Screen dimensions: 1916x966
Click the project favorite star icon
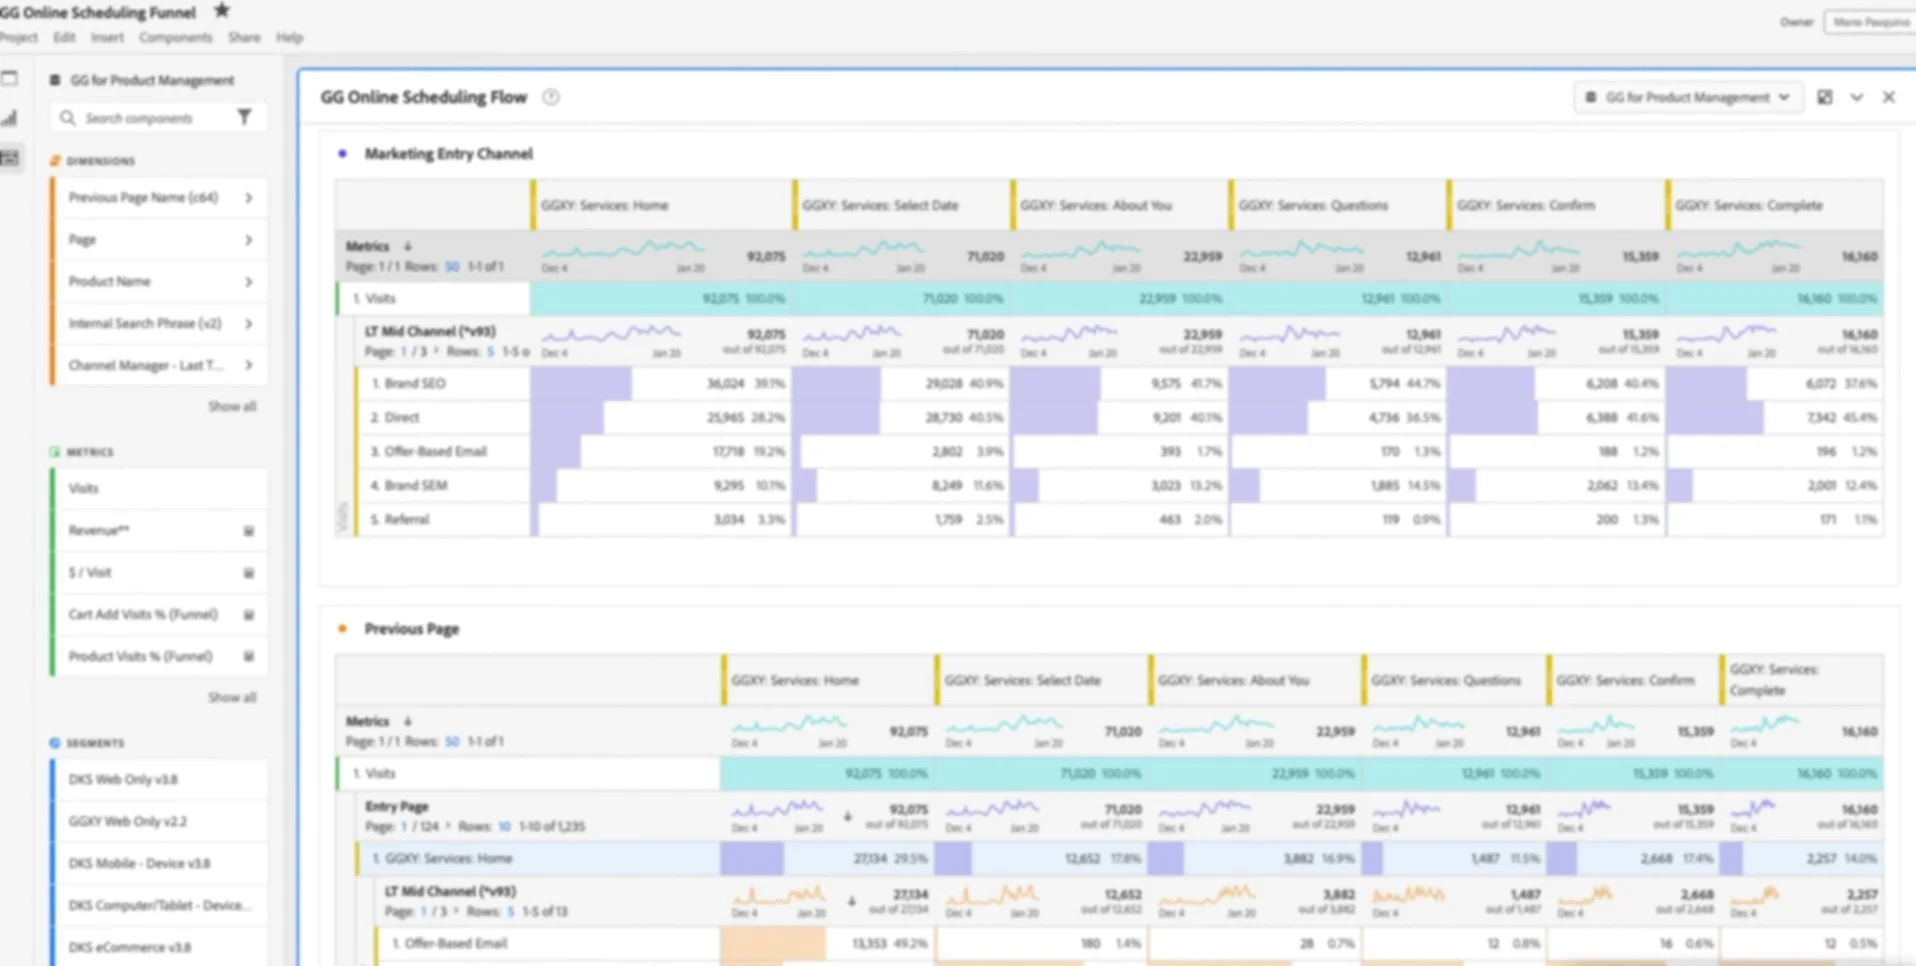(222, 10)
